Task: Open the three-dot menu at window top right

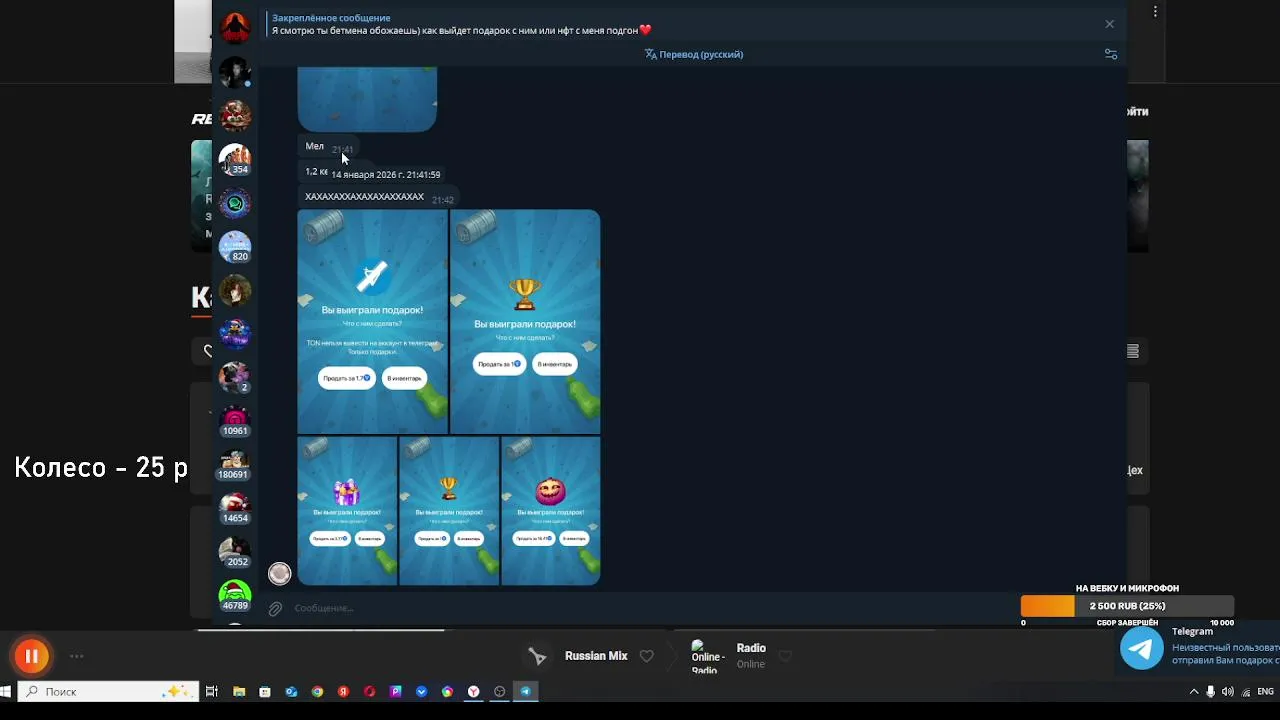Action: (x=1155, y=12)
